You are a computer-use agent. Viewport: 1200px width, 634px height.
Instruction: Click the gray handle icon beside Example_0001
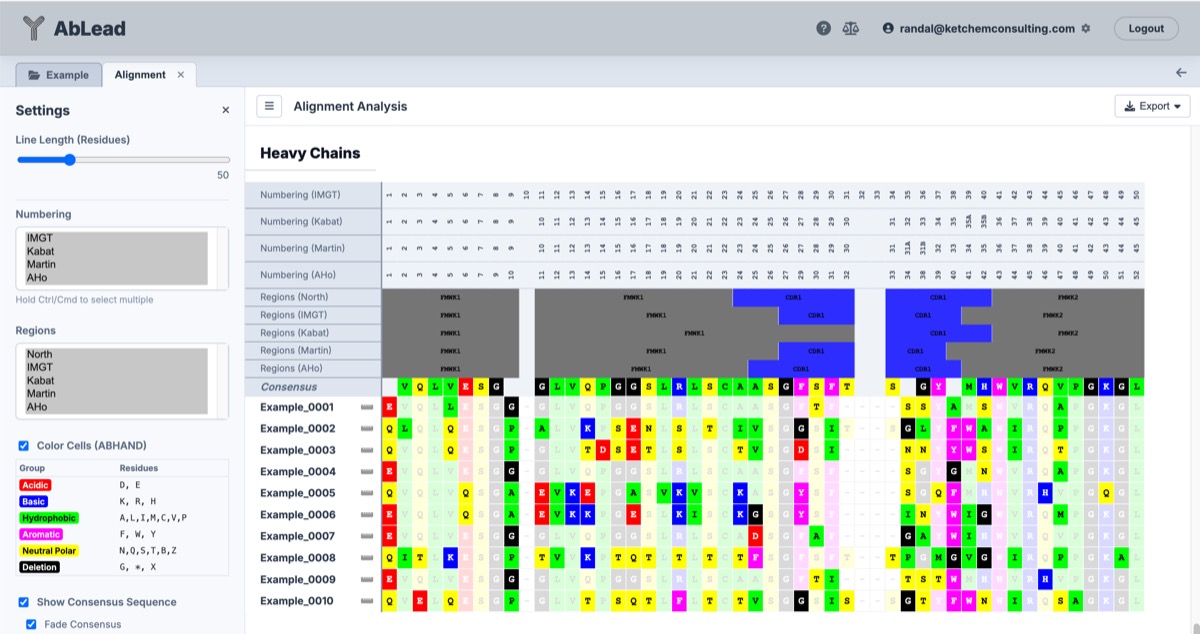coord(366,408)
